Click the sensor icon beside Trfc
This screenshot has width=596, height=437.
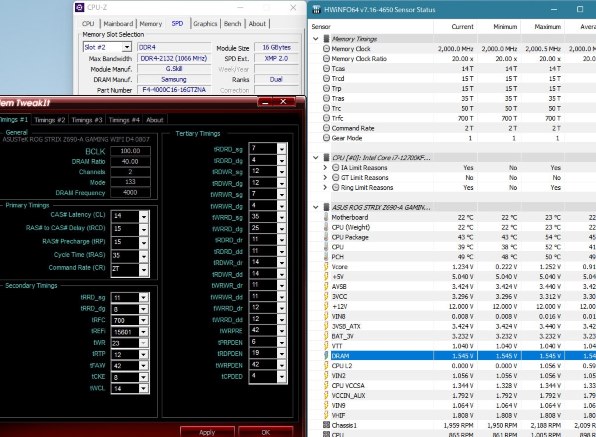click(326, 118)
